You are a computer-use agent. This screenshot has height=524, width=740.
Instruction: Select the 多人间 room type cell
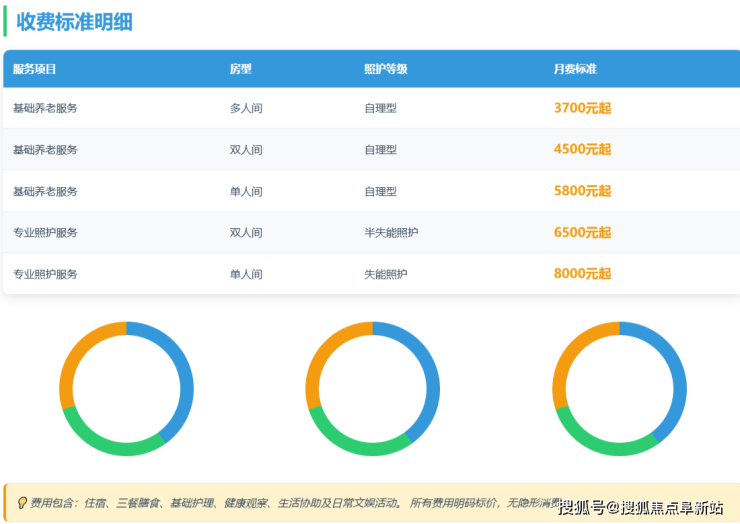(x=246, y=108)
